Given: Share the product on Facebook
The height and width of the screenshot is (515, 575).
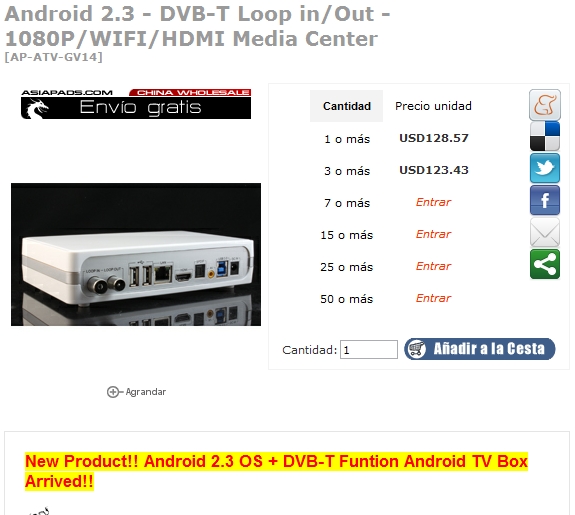Looking at the screenshot, I should click(x=545, y=200).
